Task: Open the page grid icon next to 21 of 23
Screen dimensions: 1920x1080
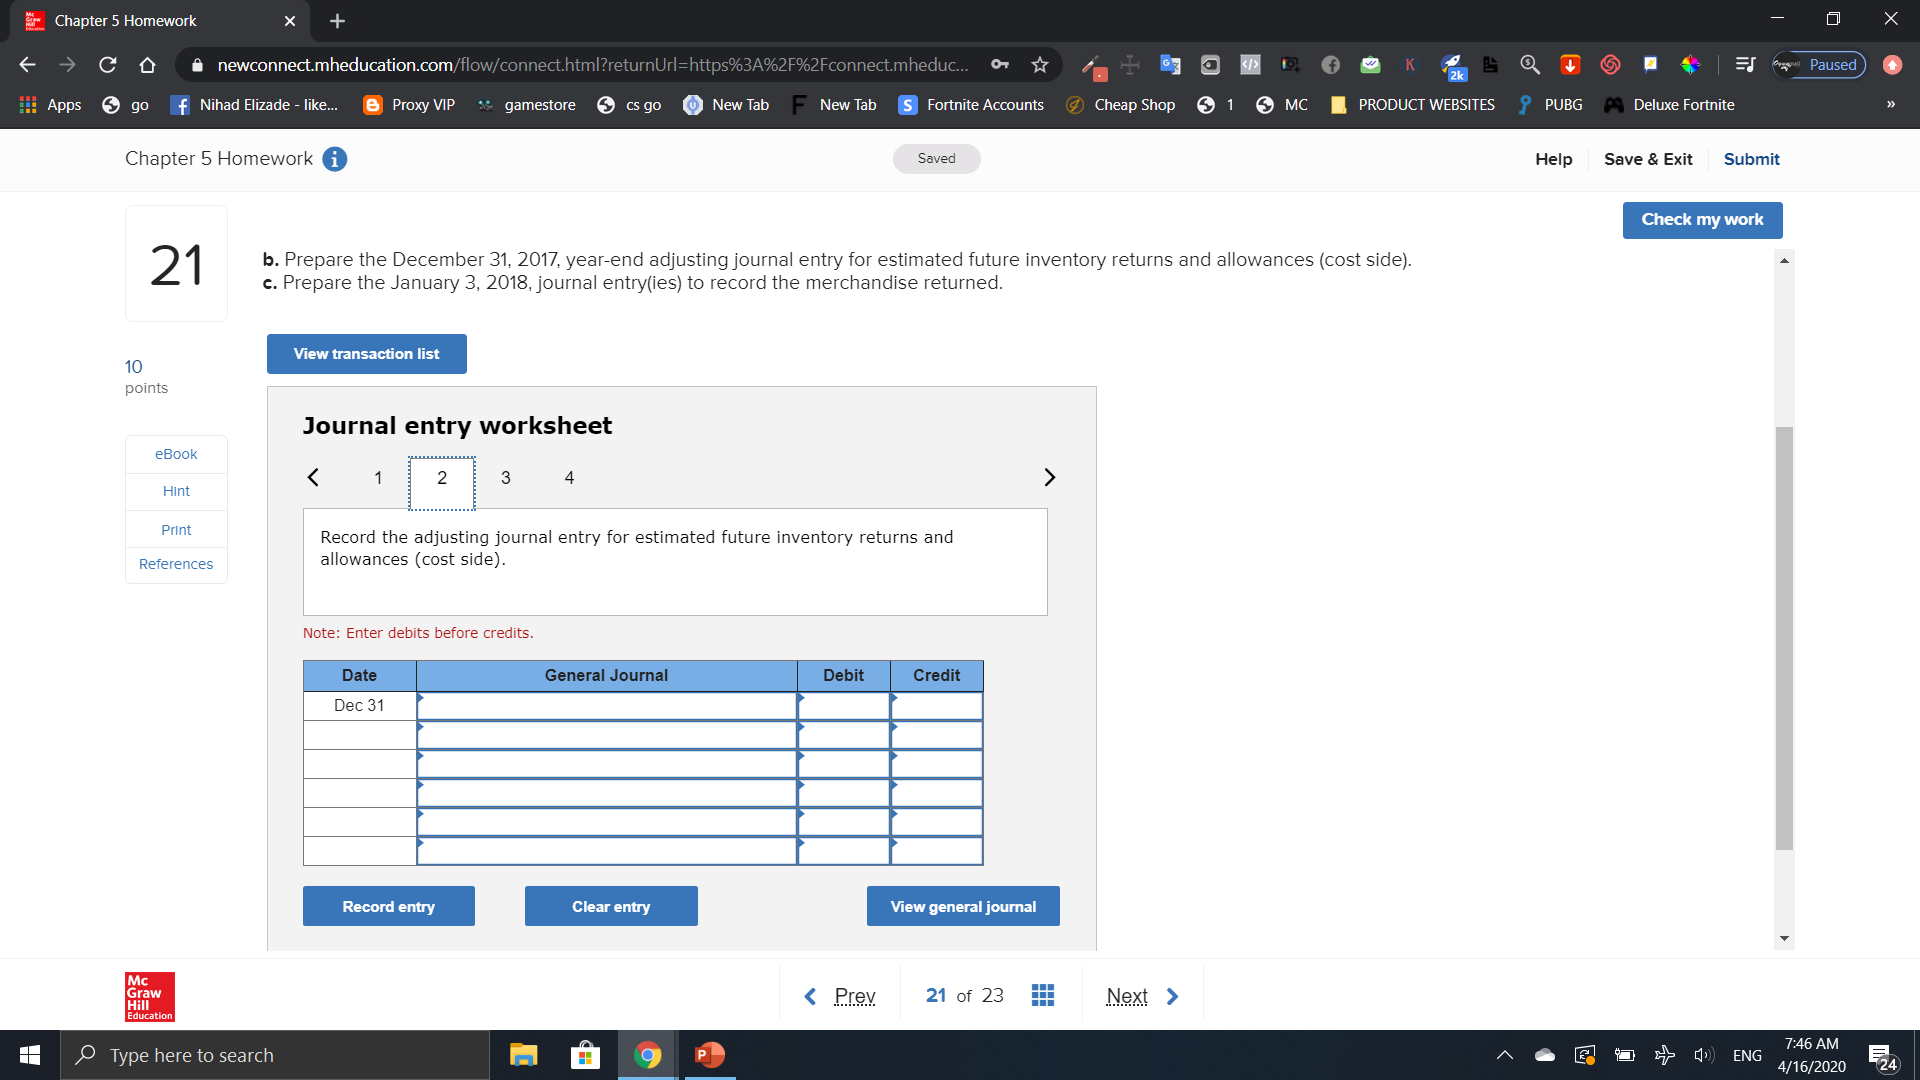Action: (1043, 994)
